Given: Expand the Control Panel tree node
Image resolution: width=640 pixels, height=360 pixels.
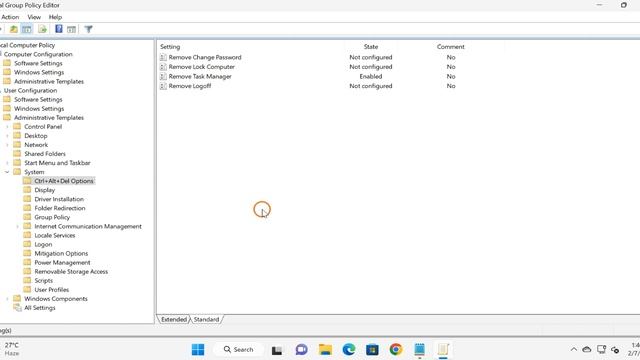Looking at the screenshot, I should click(7, 127).
